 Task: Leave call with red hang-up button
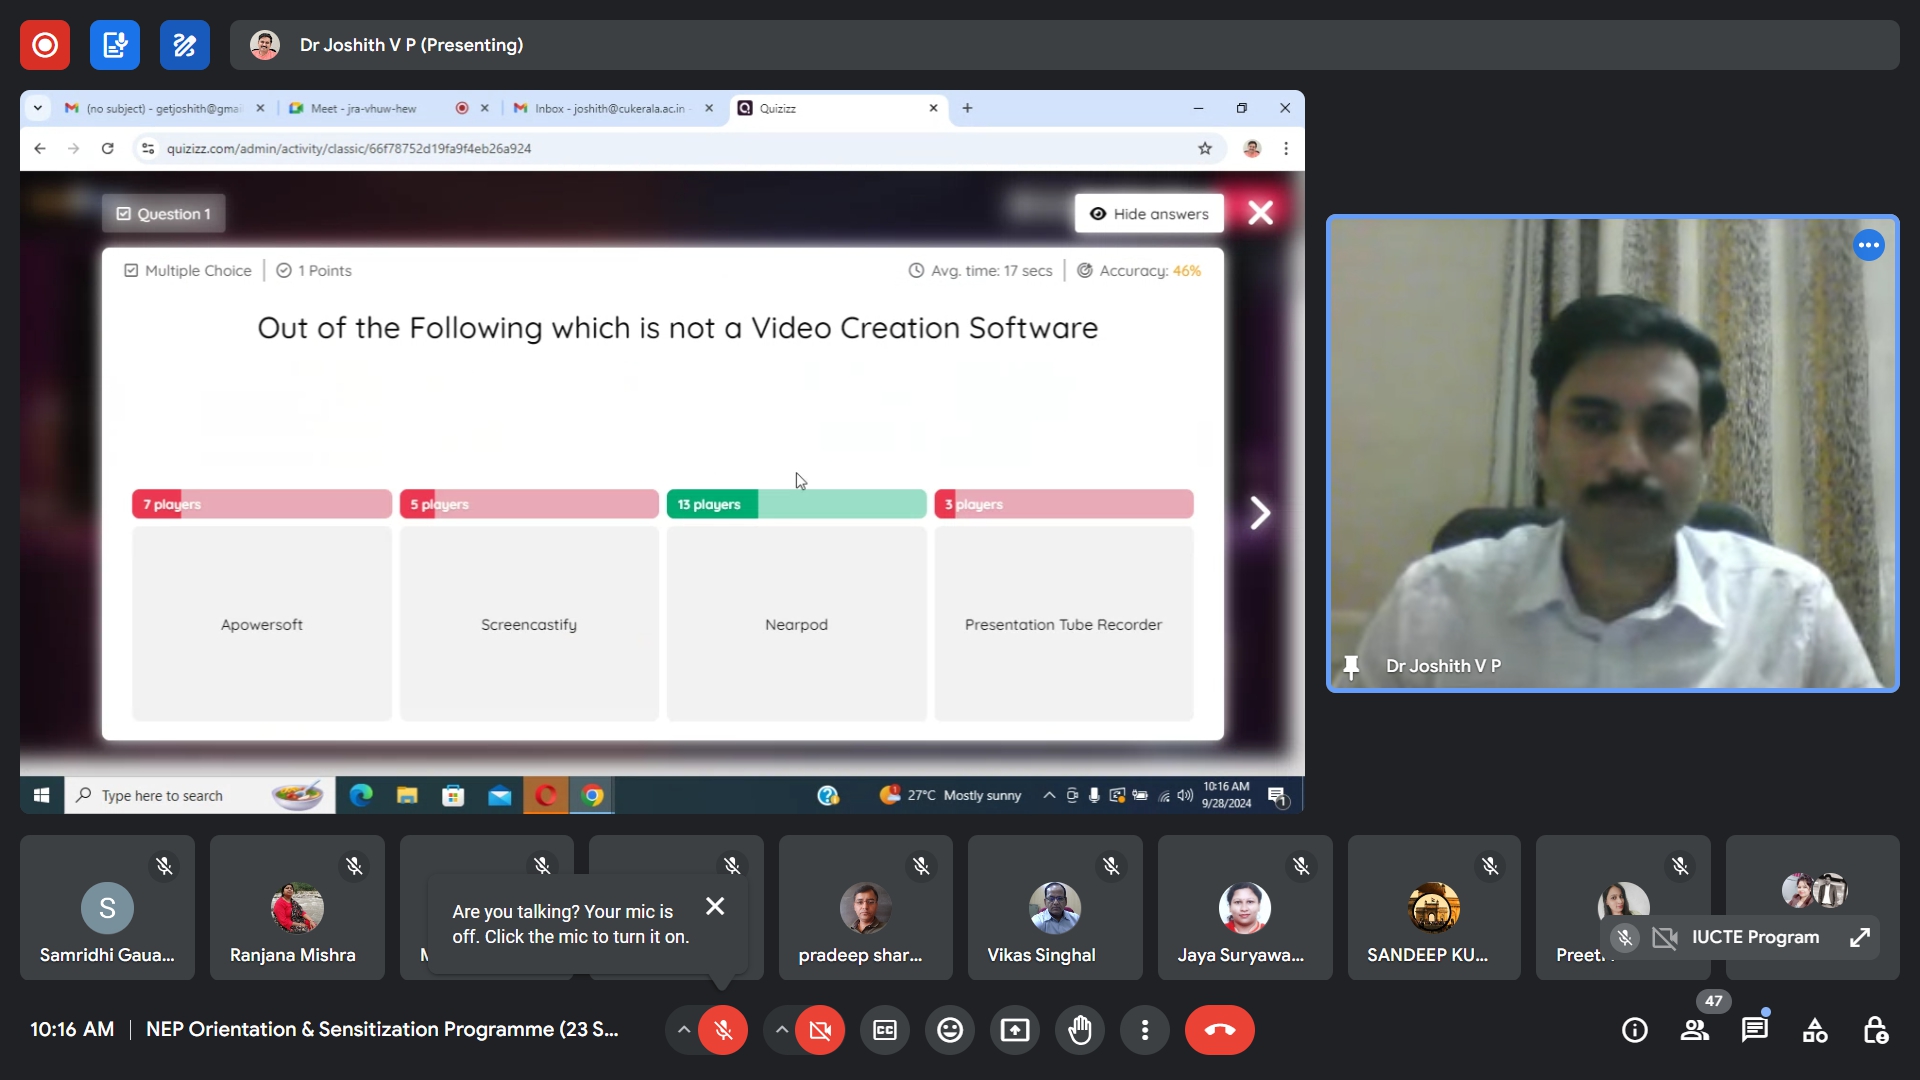coord(1220,1030)
